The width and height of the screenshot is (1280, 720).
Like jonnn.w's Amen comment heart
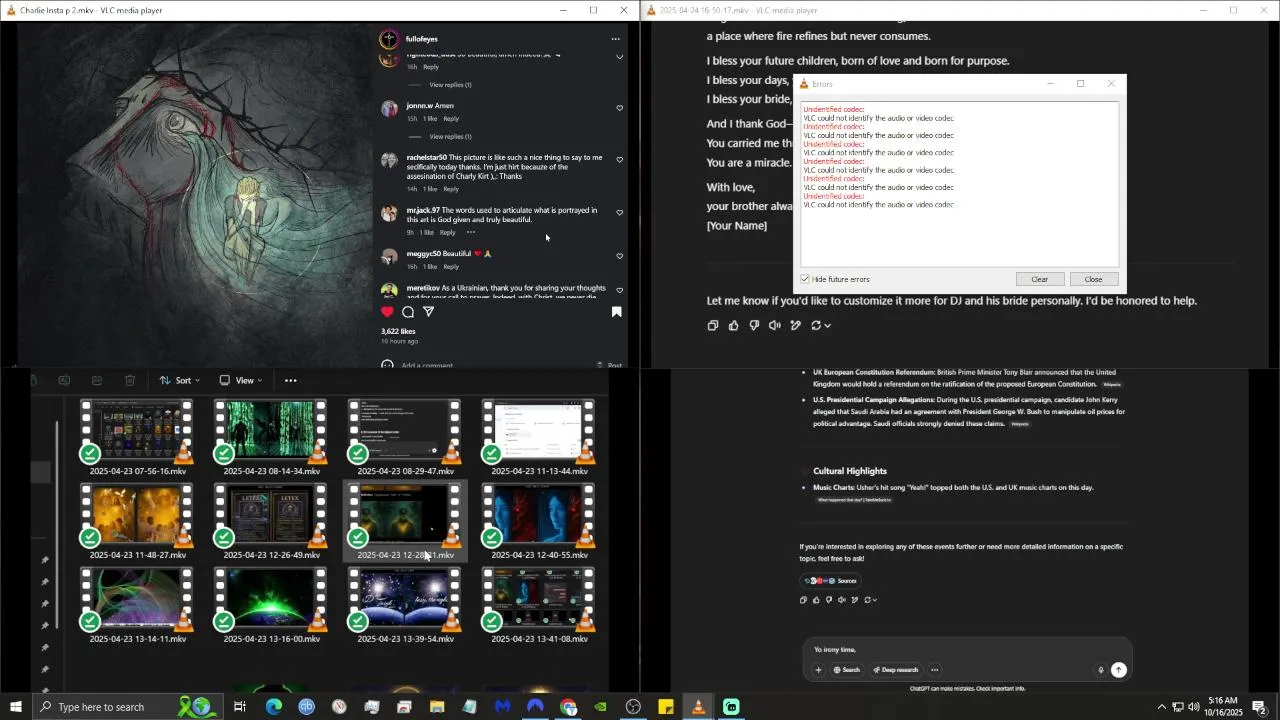coord(620,108)
